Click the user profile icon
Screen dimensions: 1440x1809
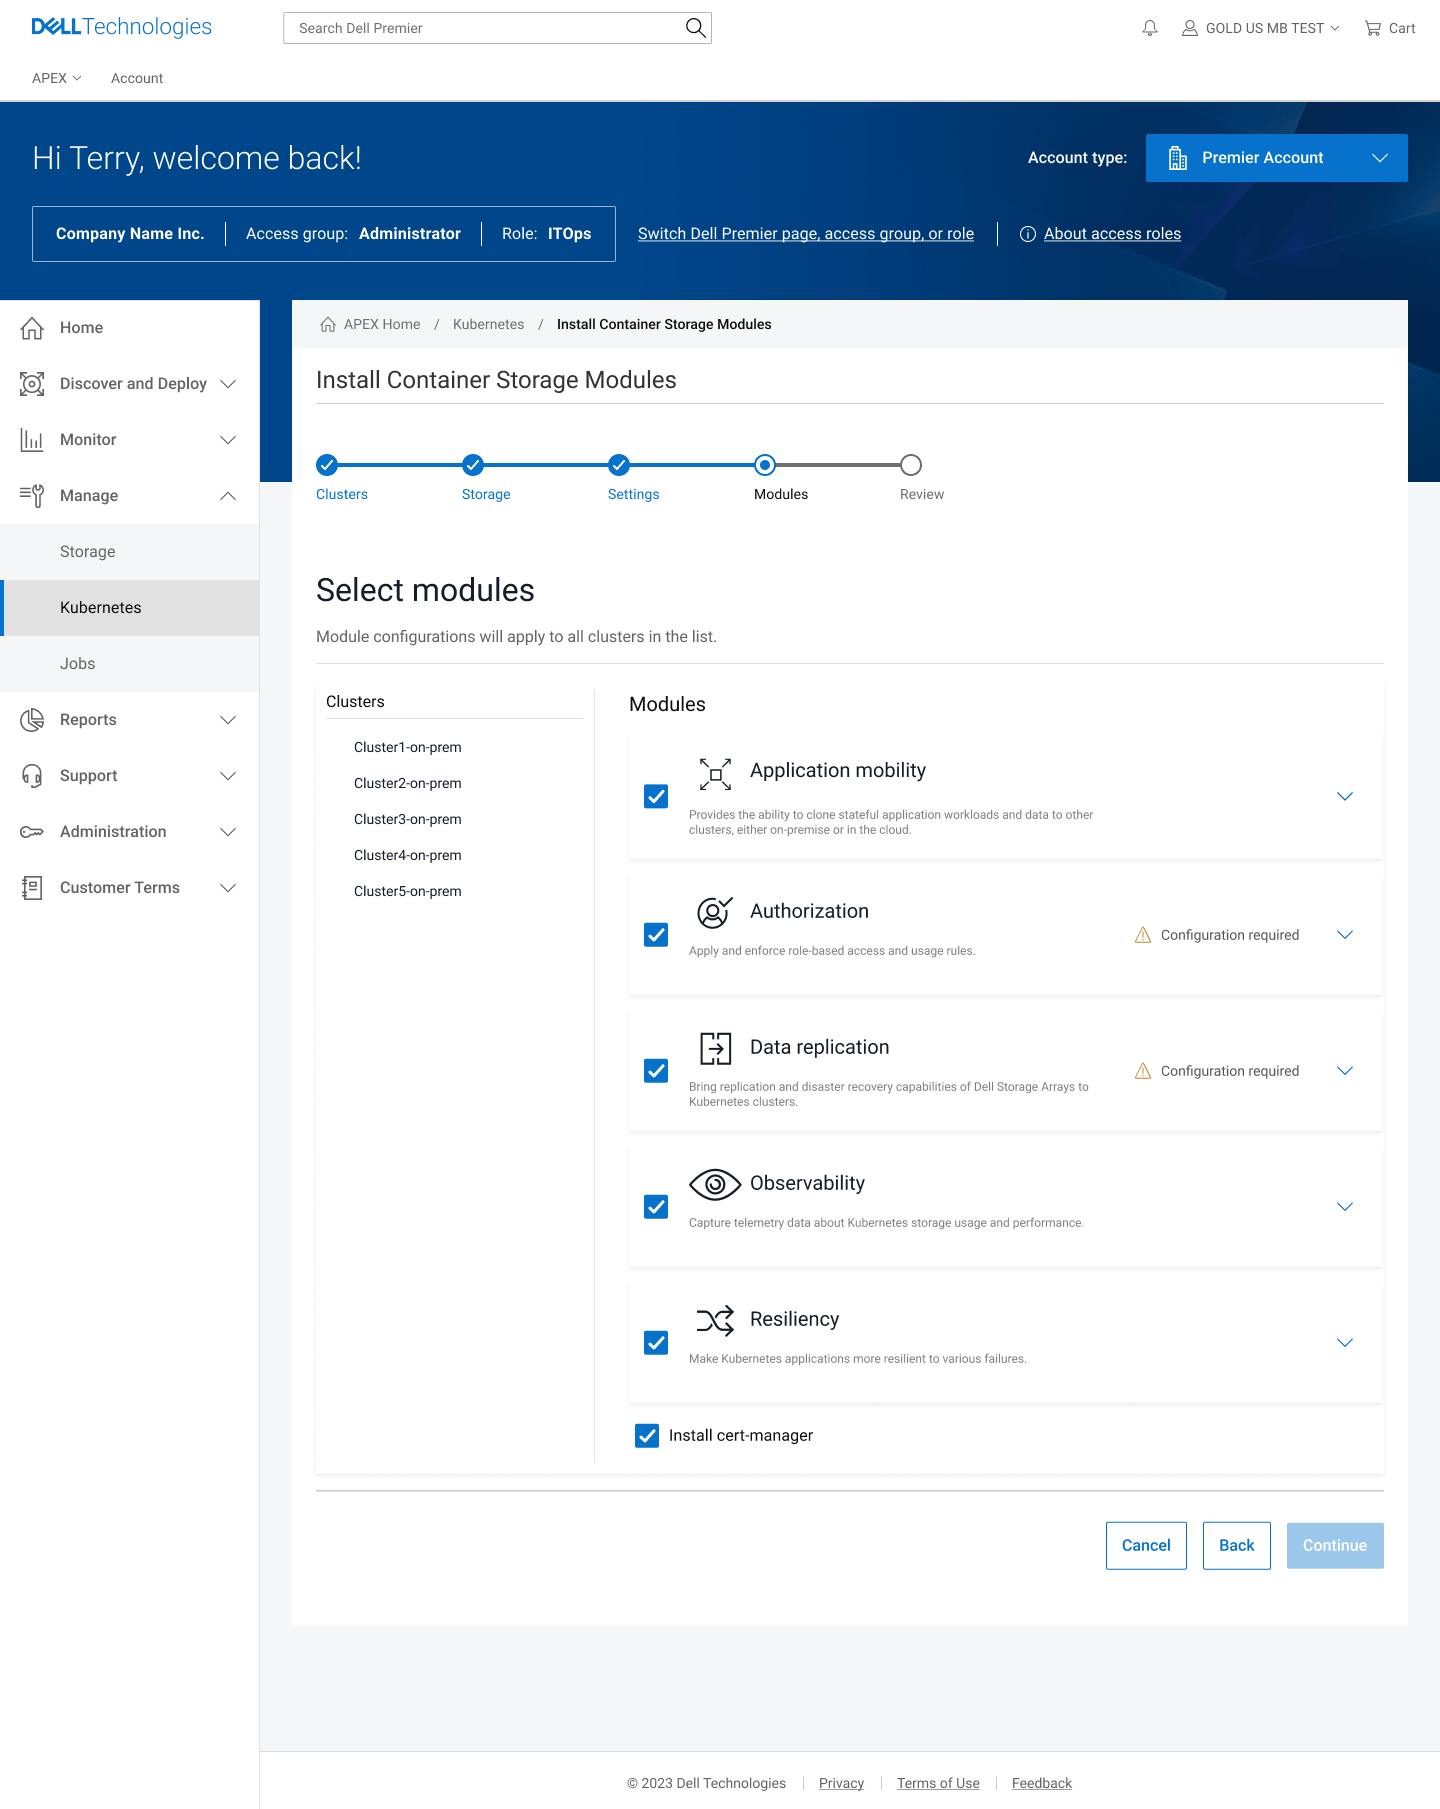1190,28
